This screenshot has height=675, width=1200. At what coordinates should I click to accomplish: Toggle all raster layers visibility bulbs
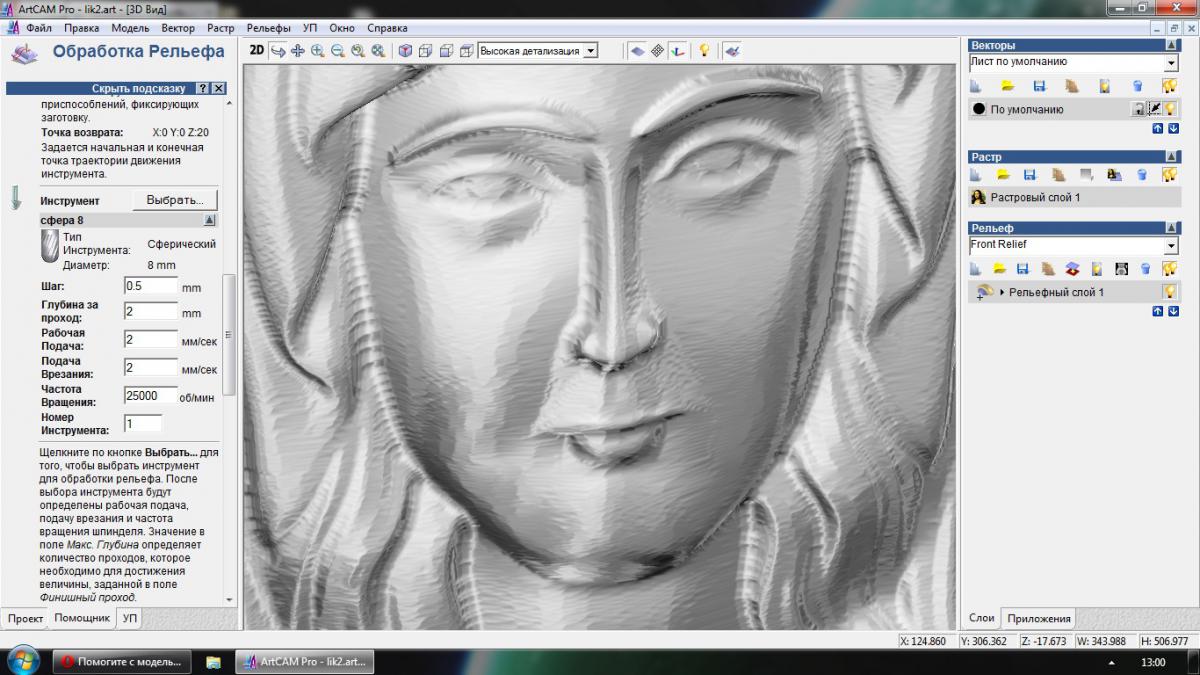1169,174
